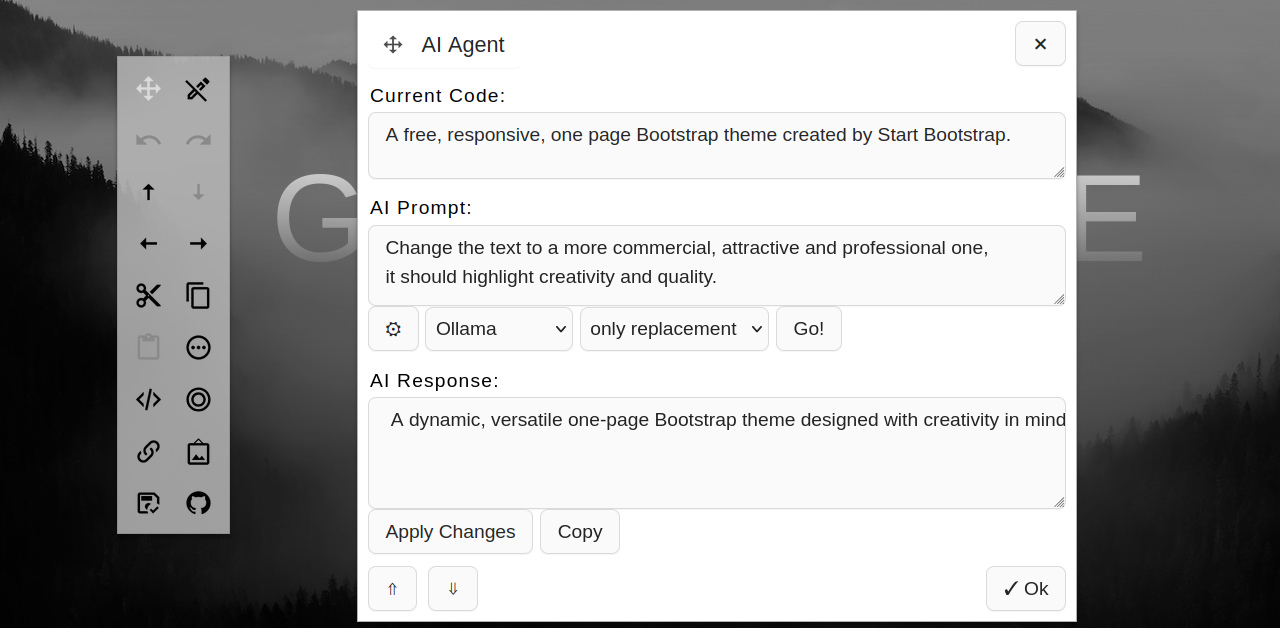Click the AI Prompt resize grip
Image resolution: width=1280 pixels, height=628 pixels.
[x=1059, y=298]
